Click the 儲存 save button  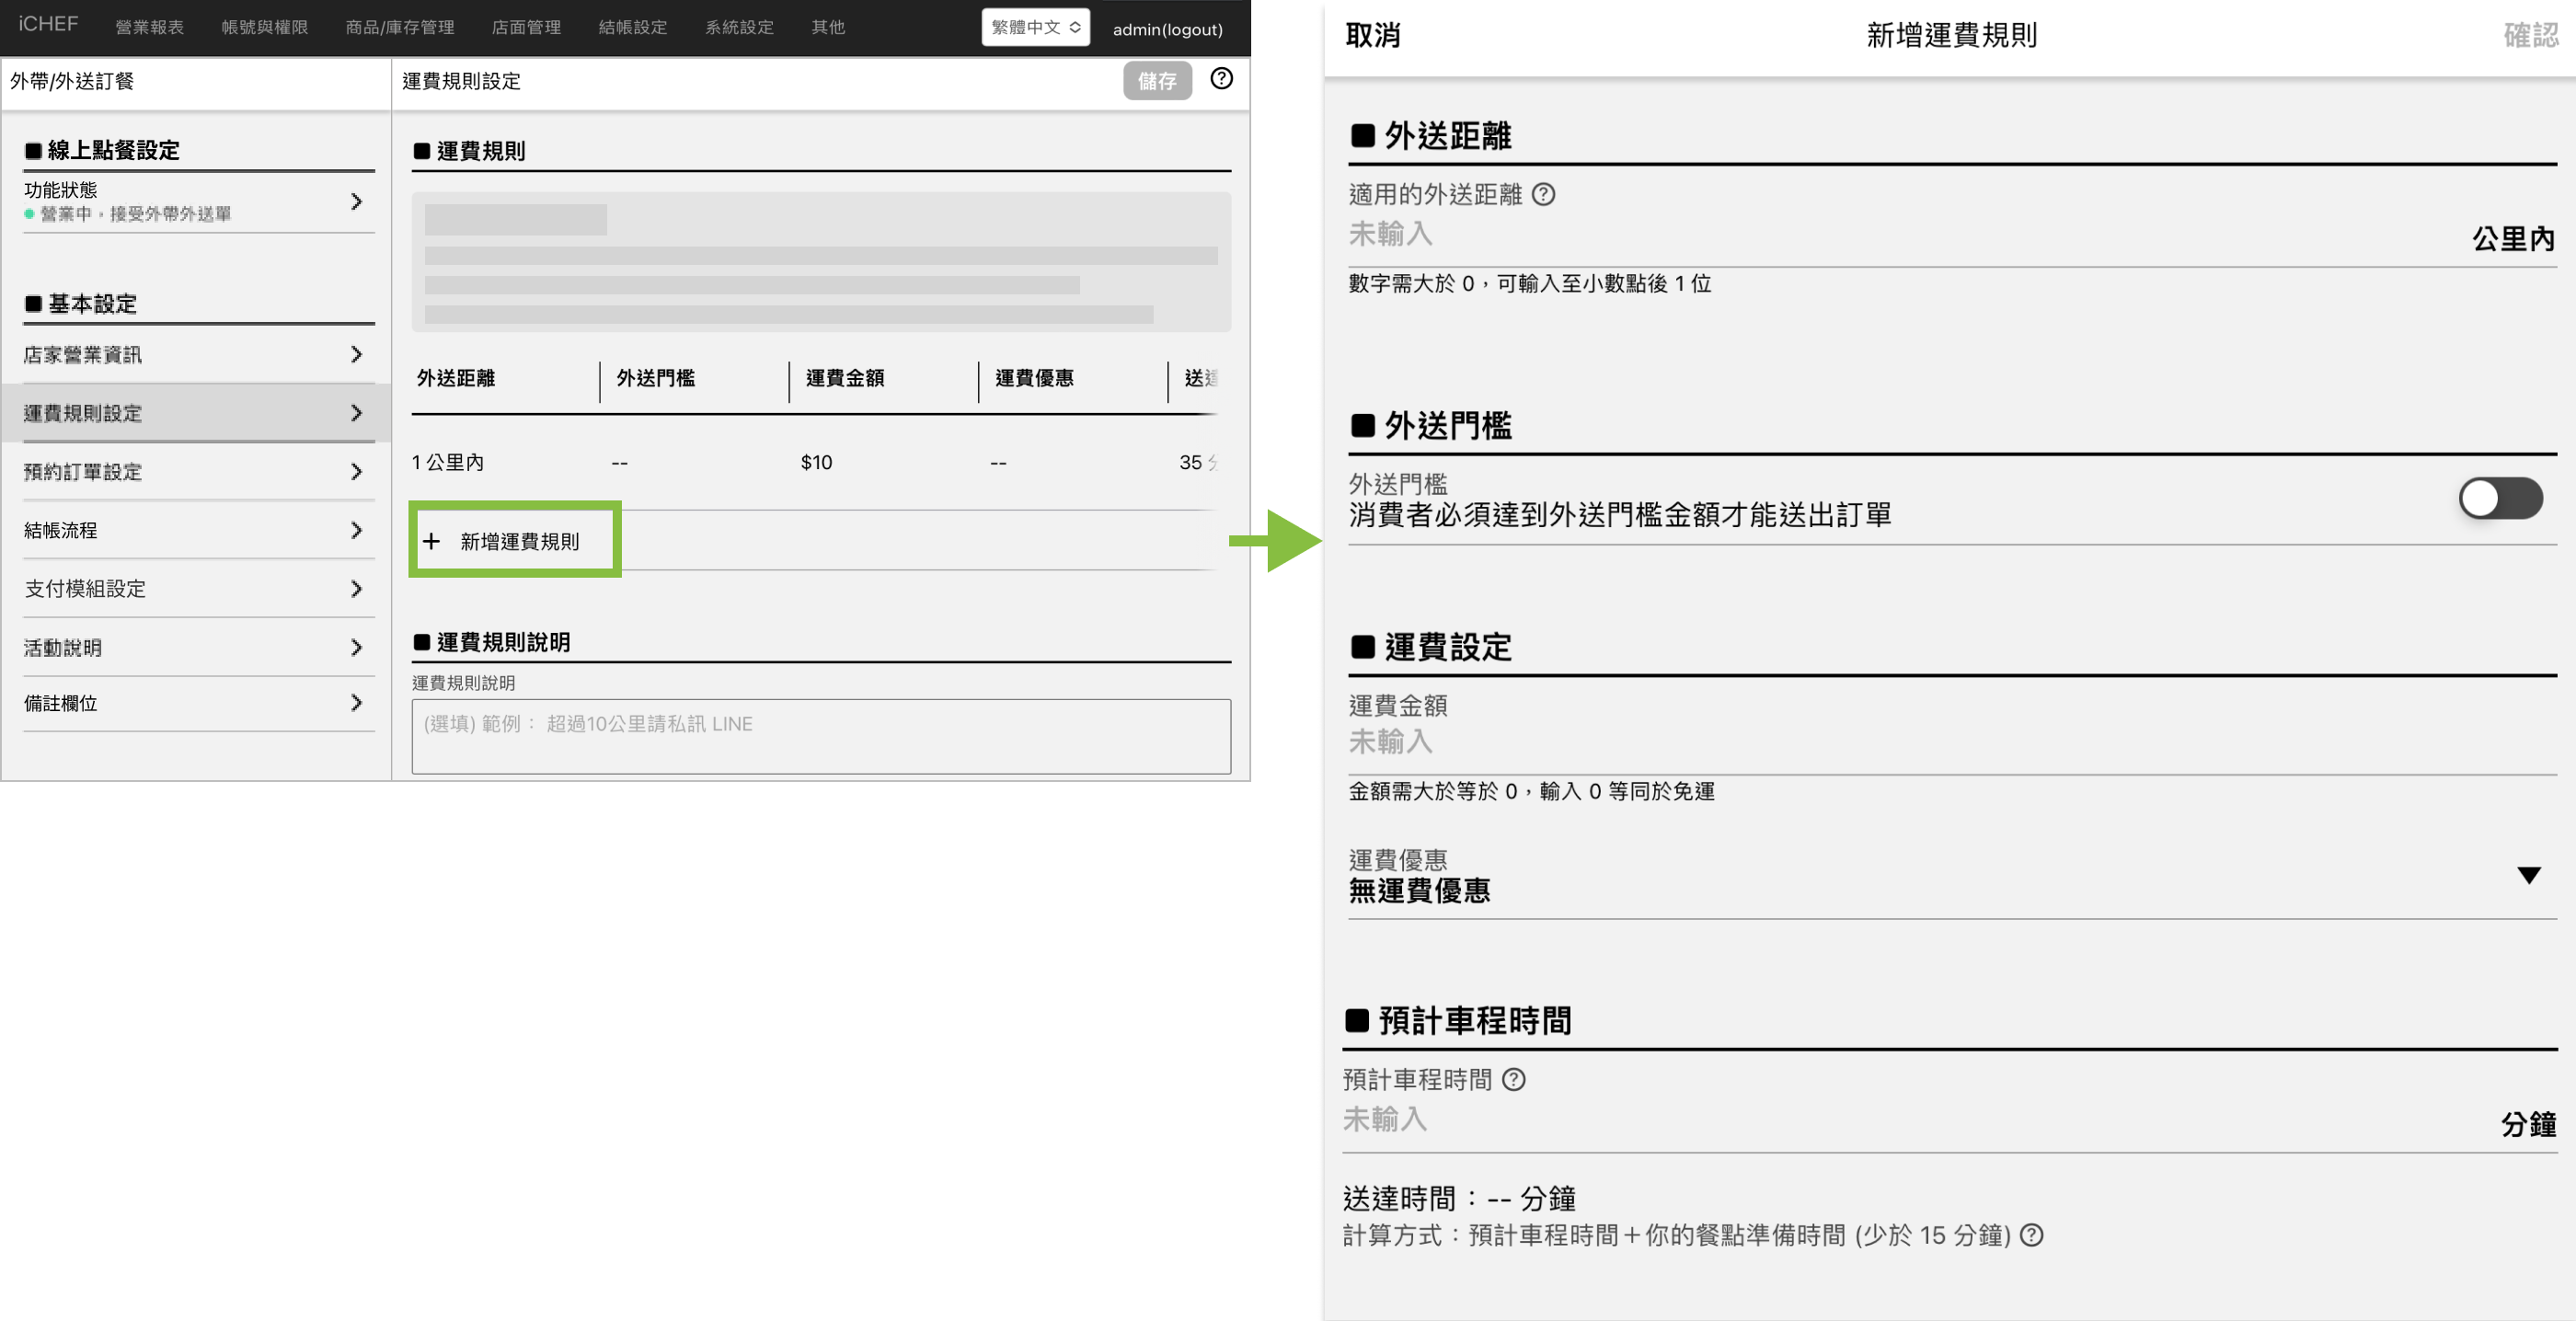pos(1157,81)
